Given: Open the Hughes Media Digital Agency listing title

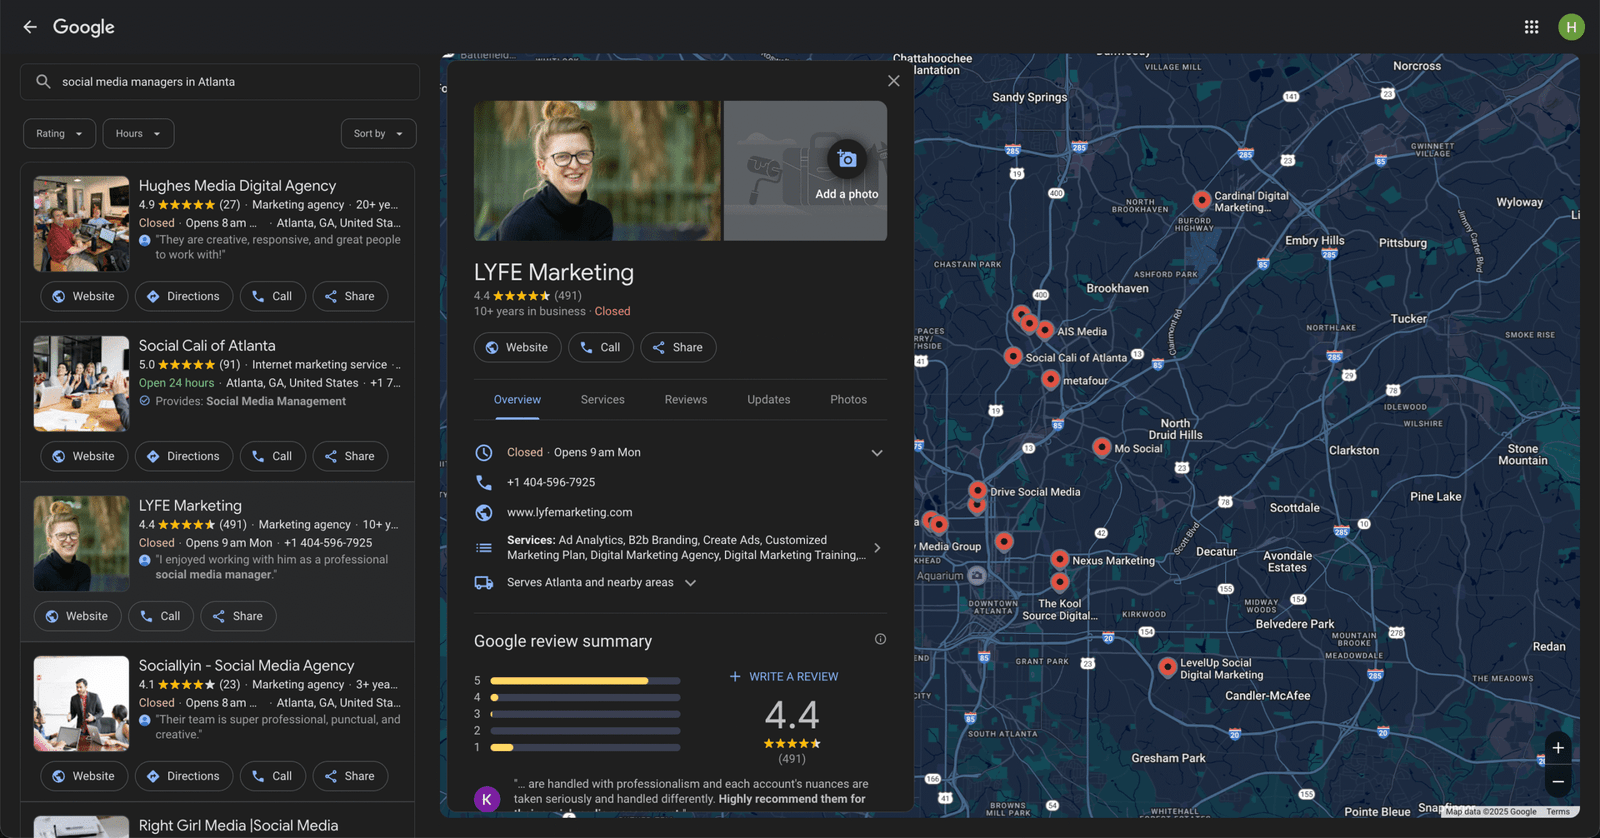Looking at the screenshot, I should point(237,186).
